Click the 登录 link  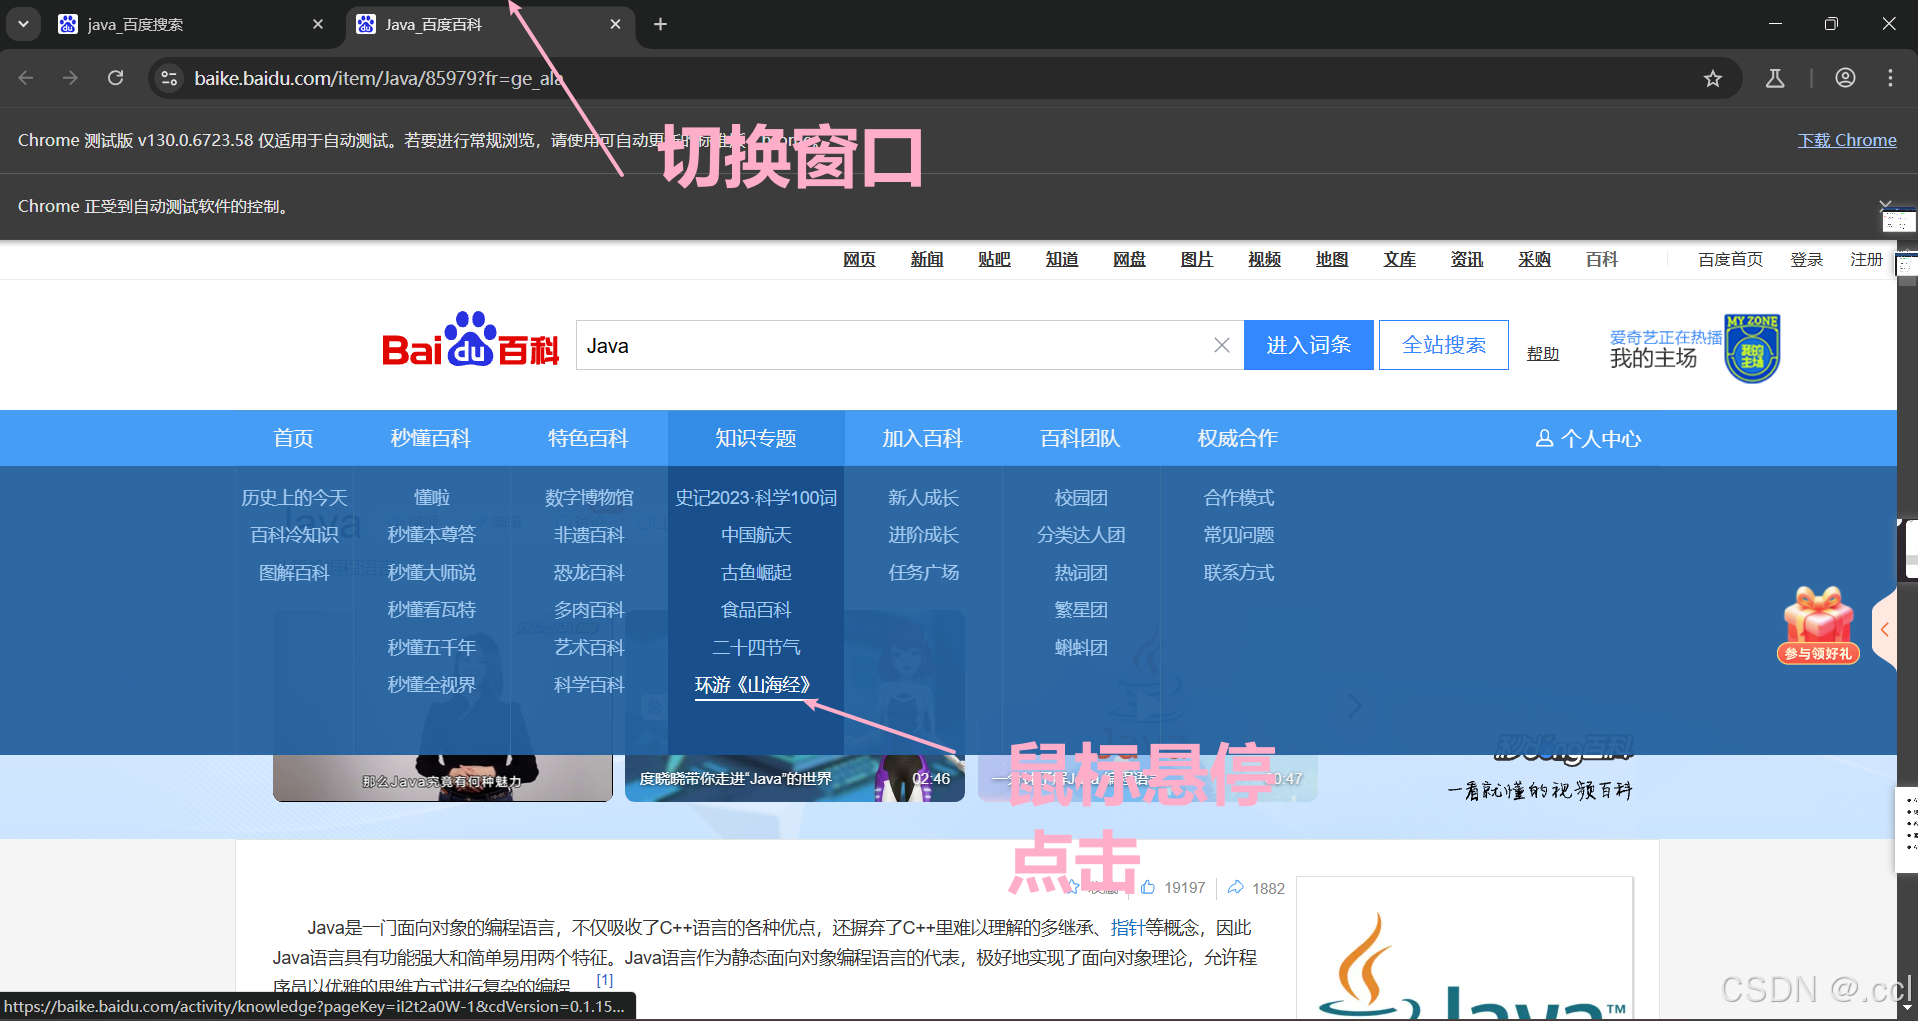1806,259
